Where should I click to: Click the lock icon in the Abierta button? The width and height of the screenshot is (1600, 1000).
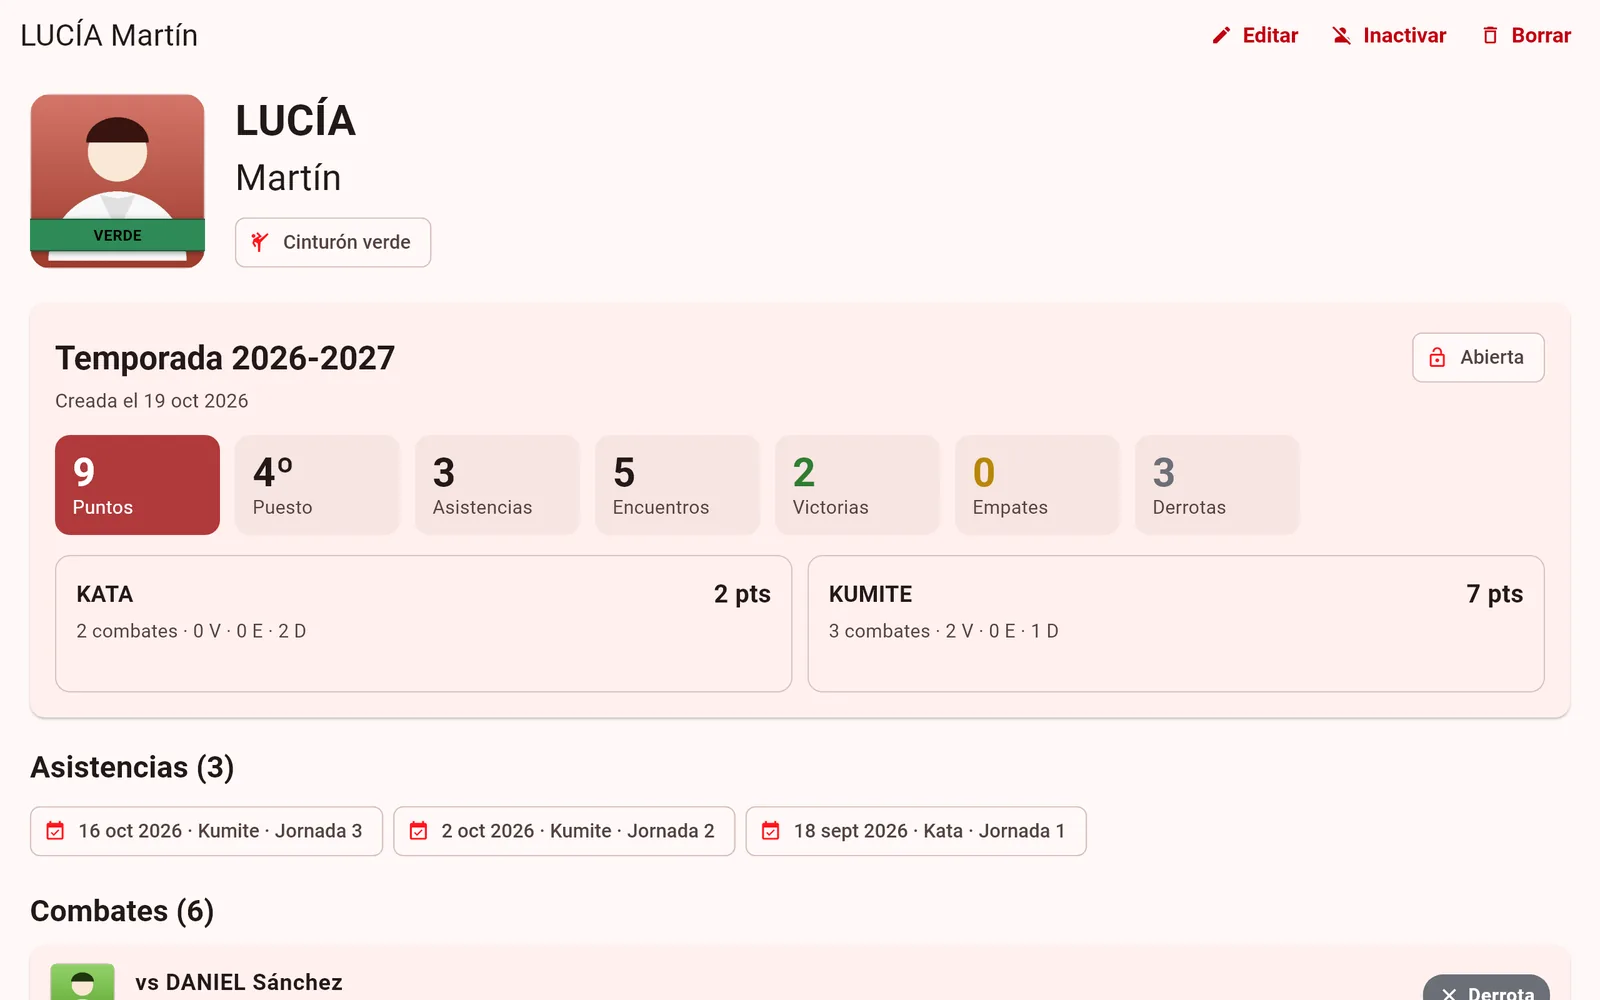(x=1437, y=358)
